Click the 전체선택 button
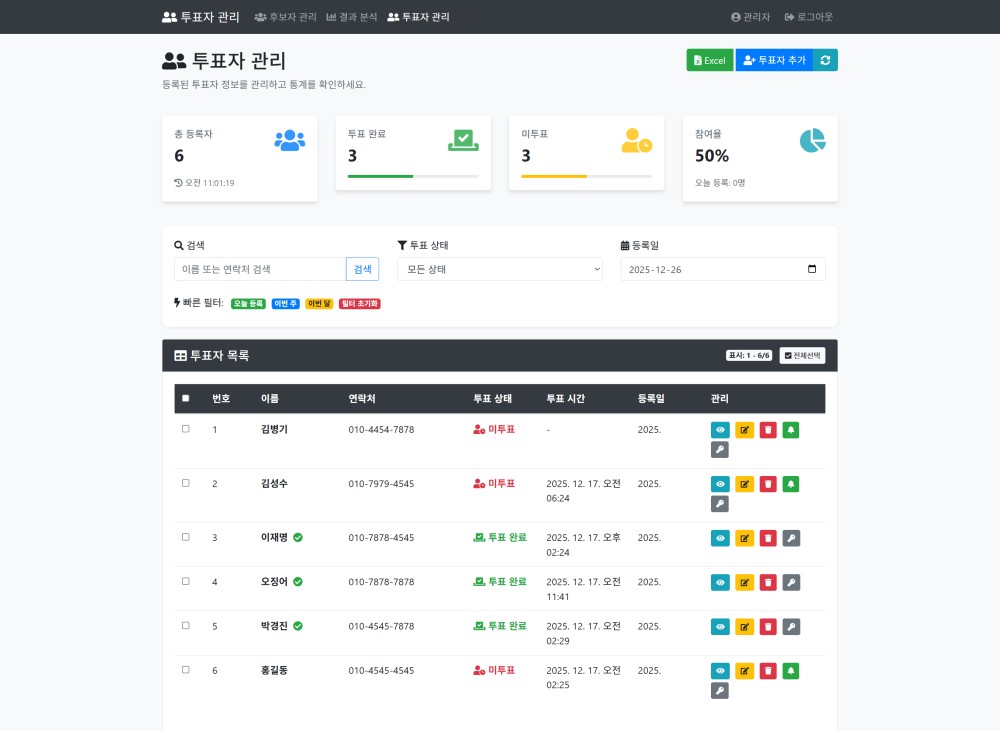 (802, 355)
